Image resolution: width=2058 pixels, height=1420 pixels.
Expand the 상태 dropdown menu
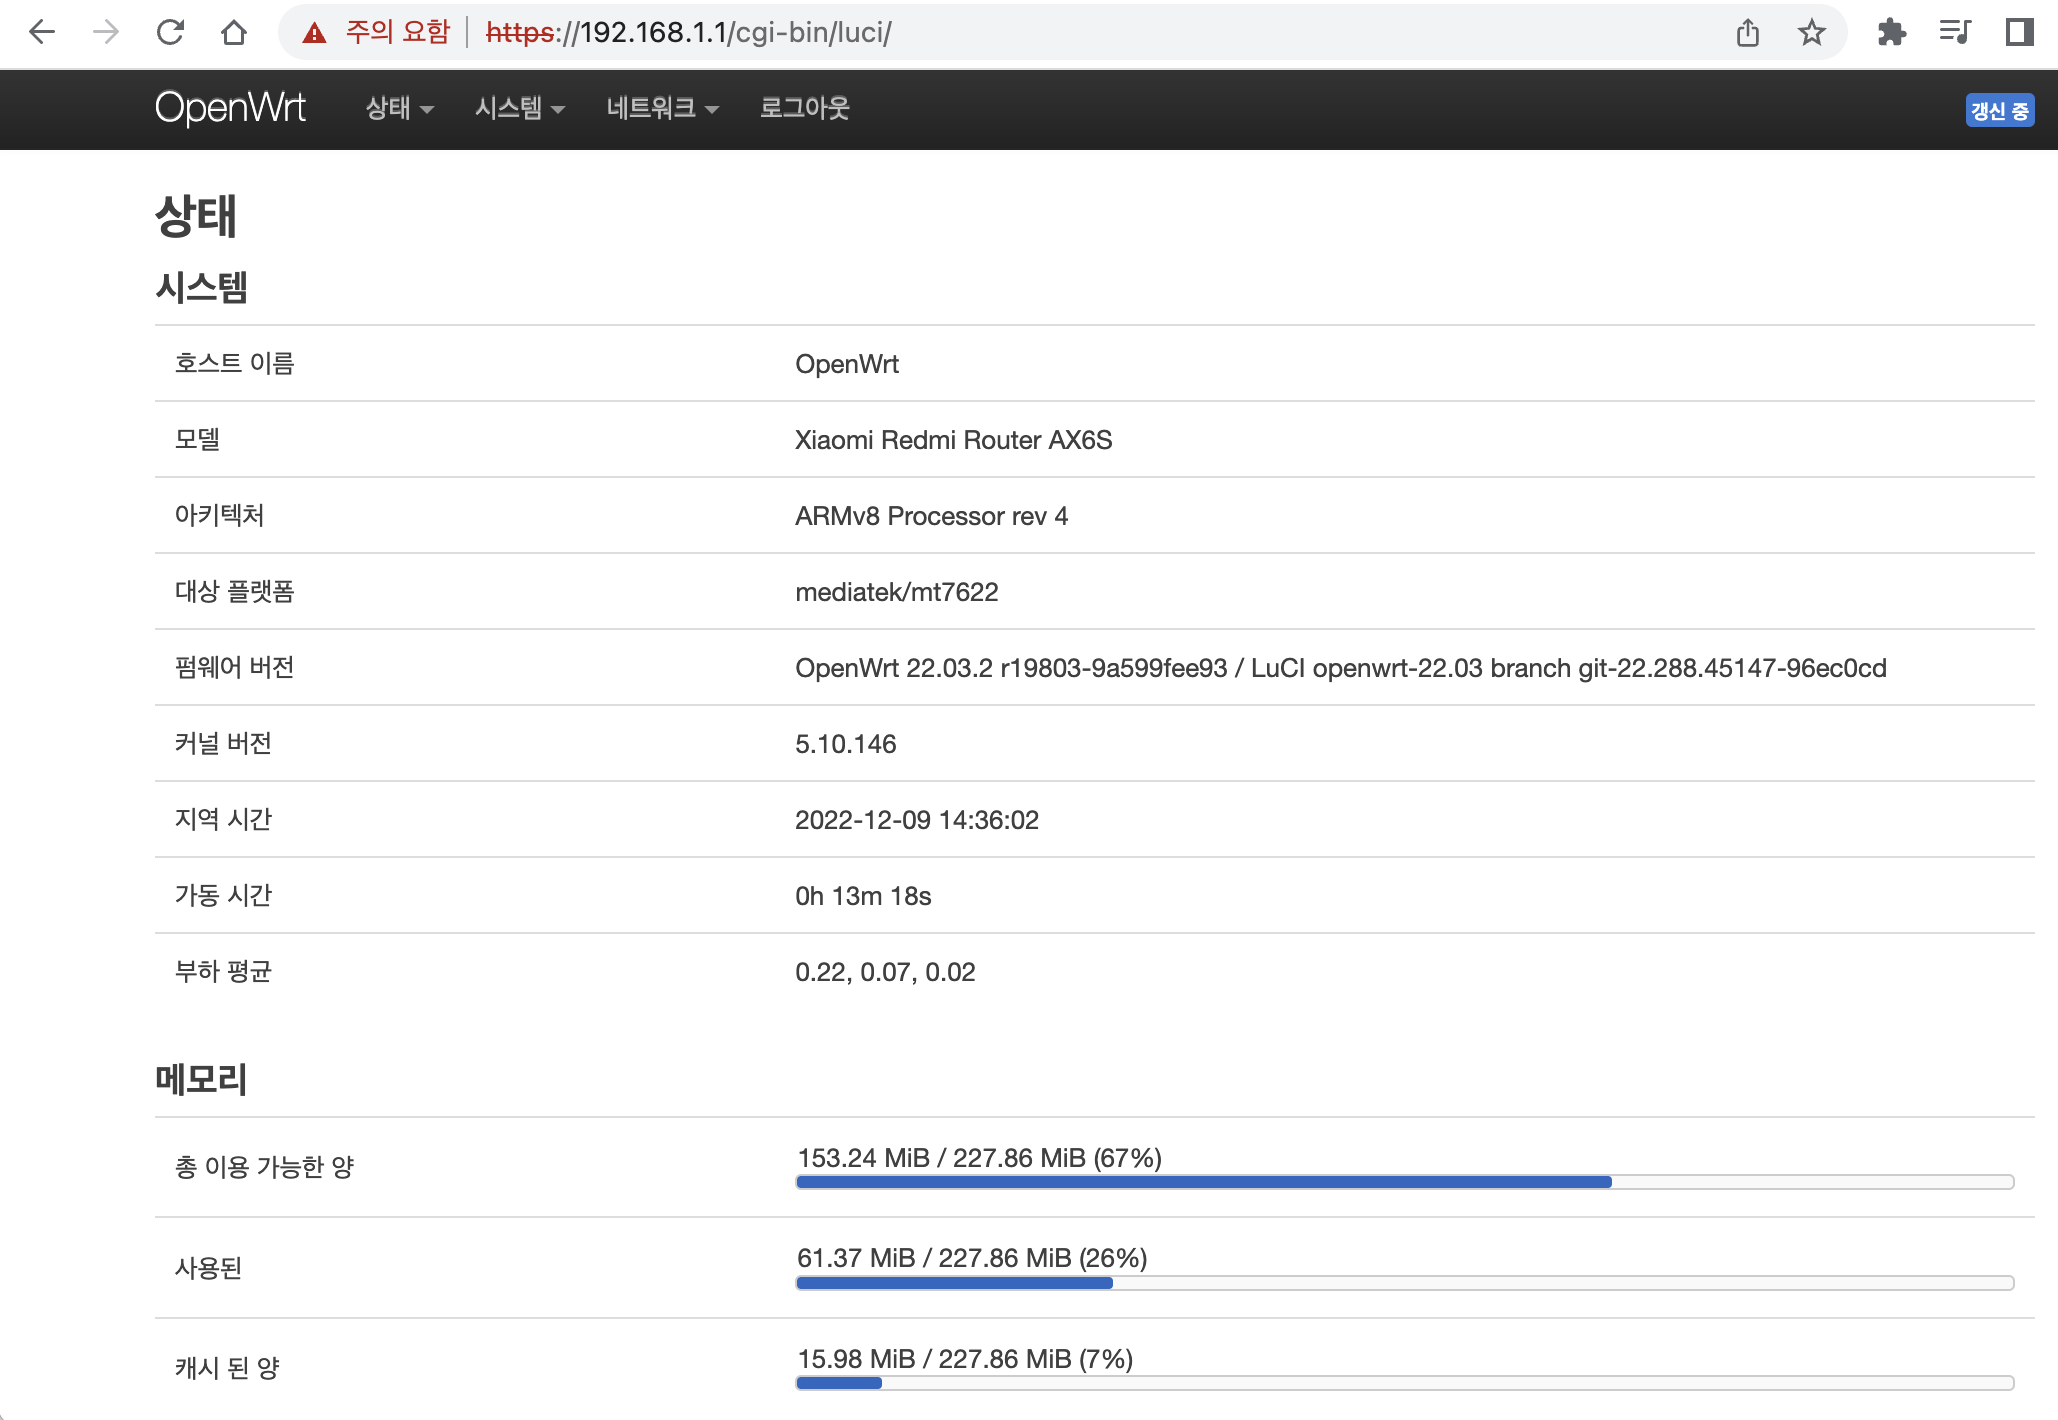[x=399, y=108]
